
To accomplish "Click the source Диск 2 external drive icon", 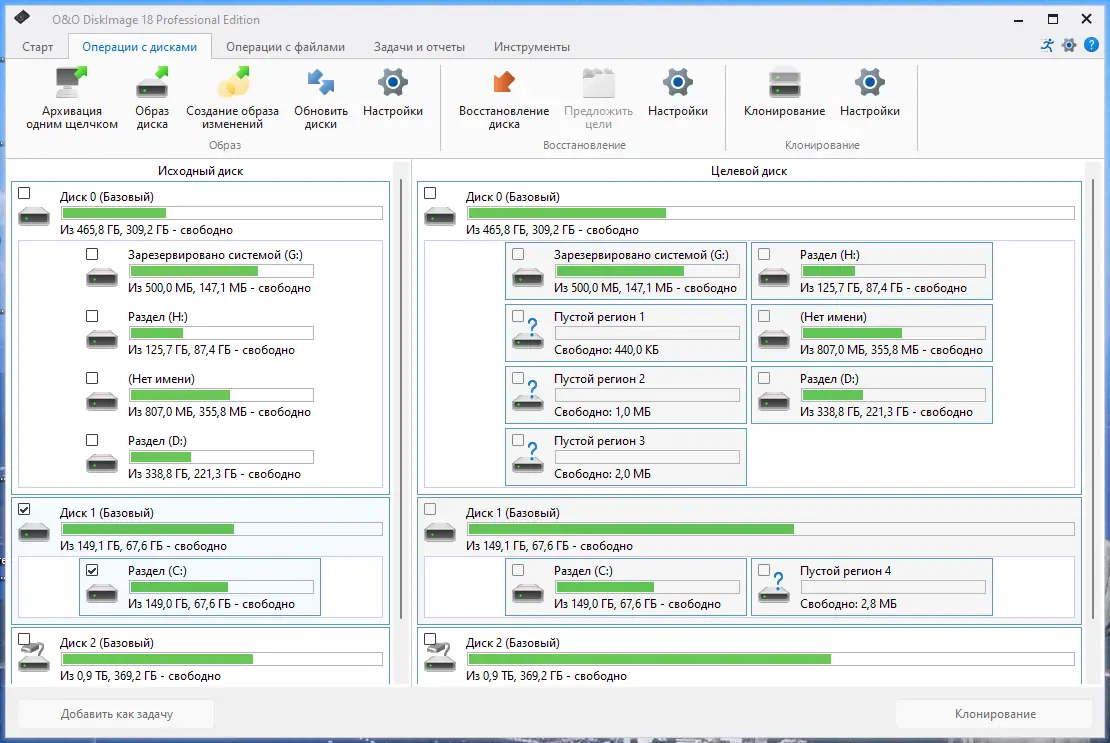I will pos(34,655).
